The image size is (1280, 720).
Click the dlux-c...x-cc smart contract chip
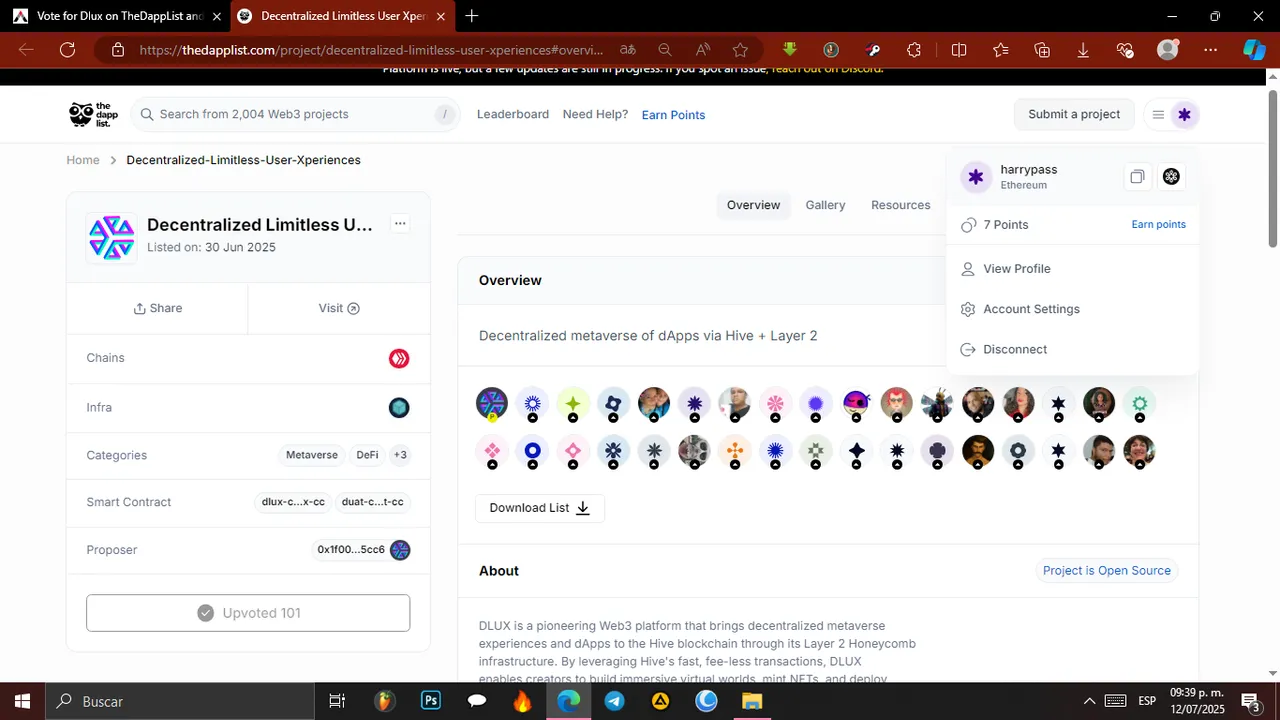coord(293,502)
